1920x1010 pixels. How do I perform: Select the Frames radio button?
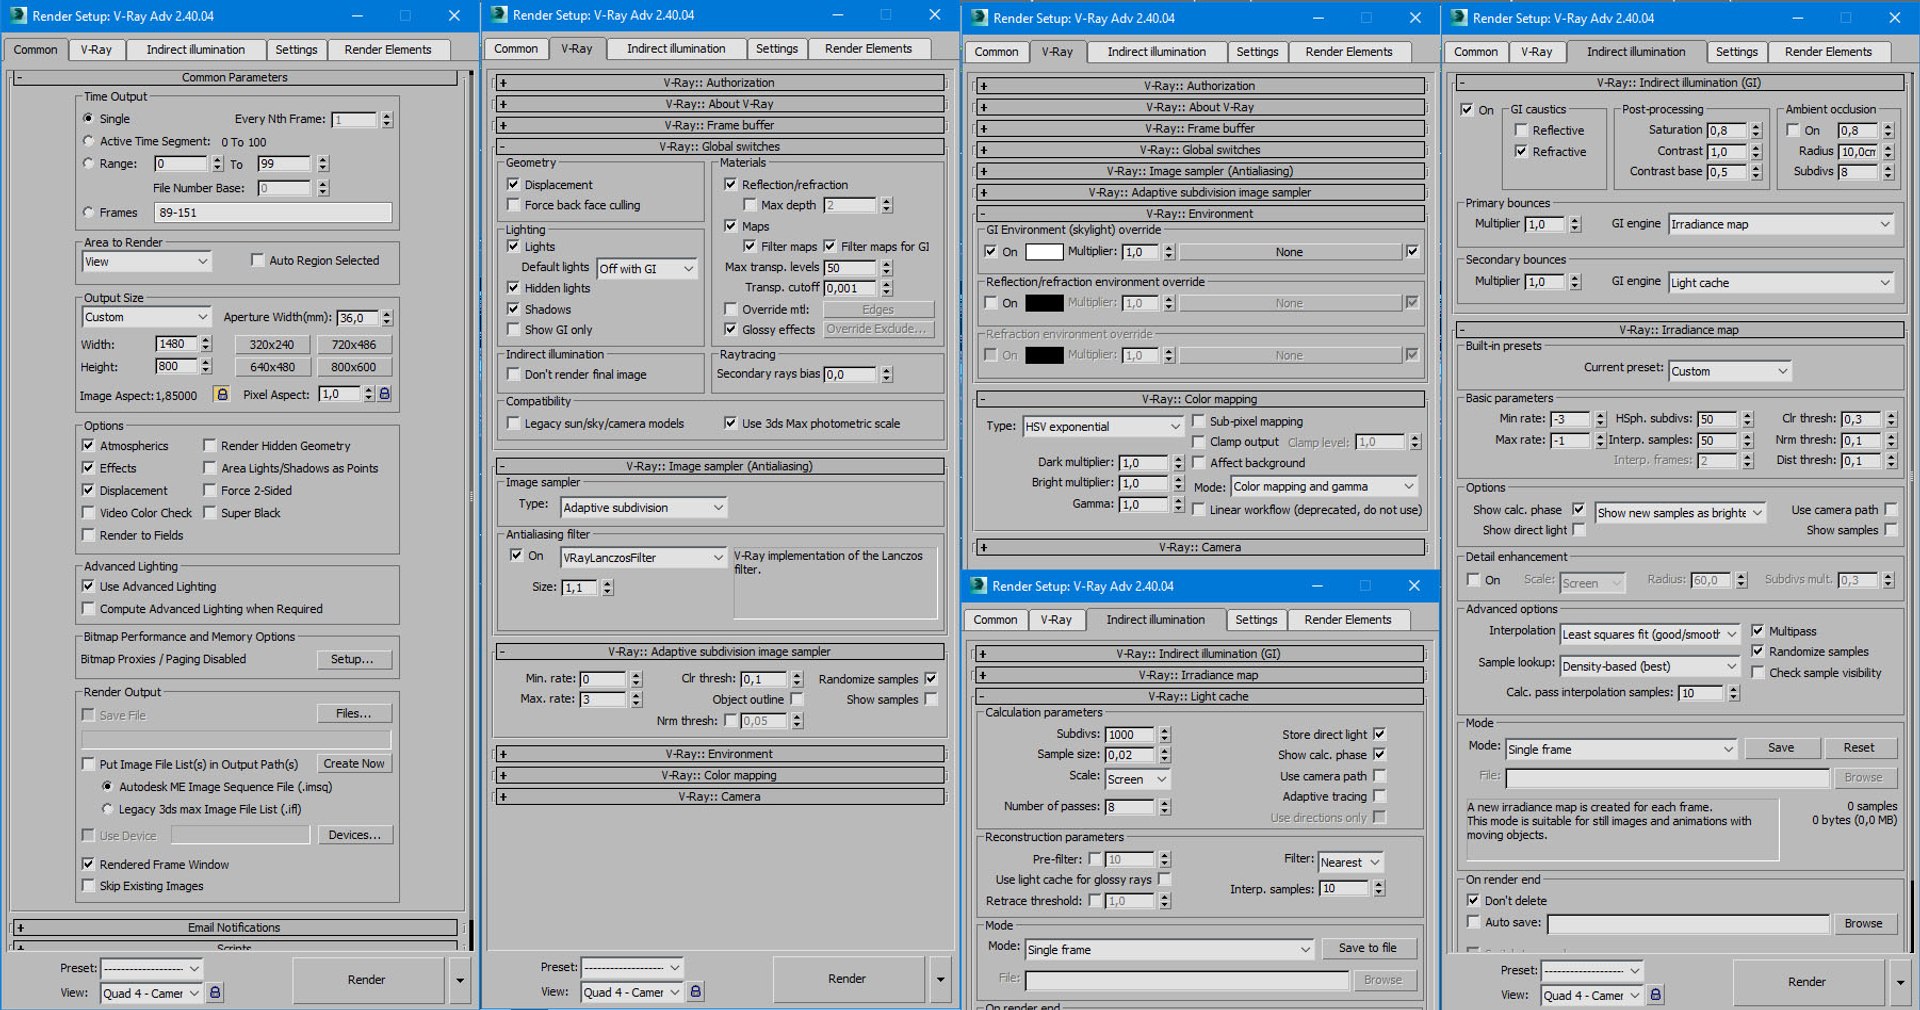[x=88, y=212]
